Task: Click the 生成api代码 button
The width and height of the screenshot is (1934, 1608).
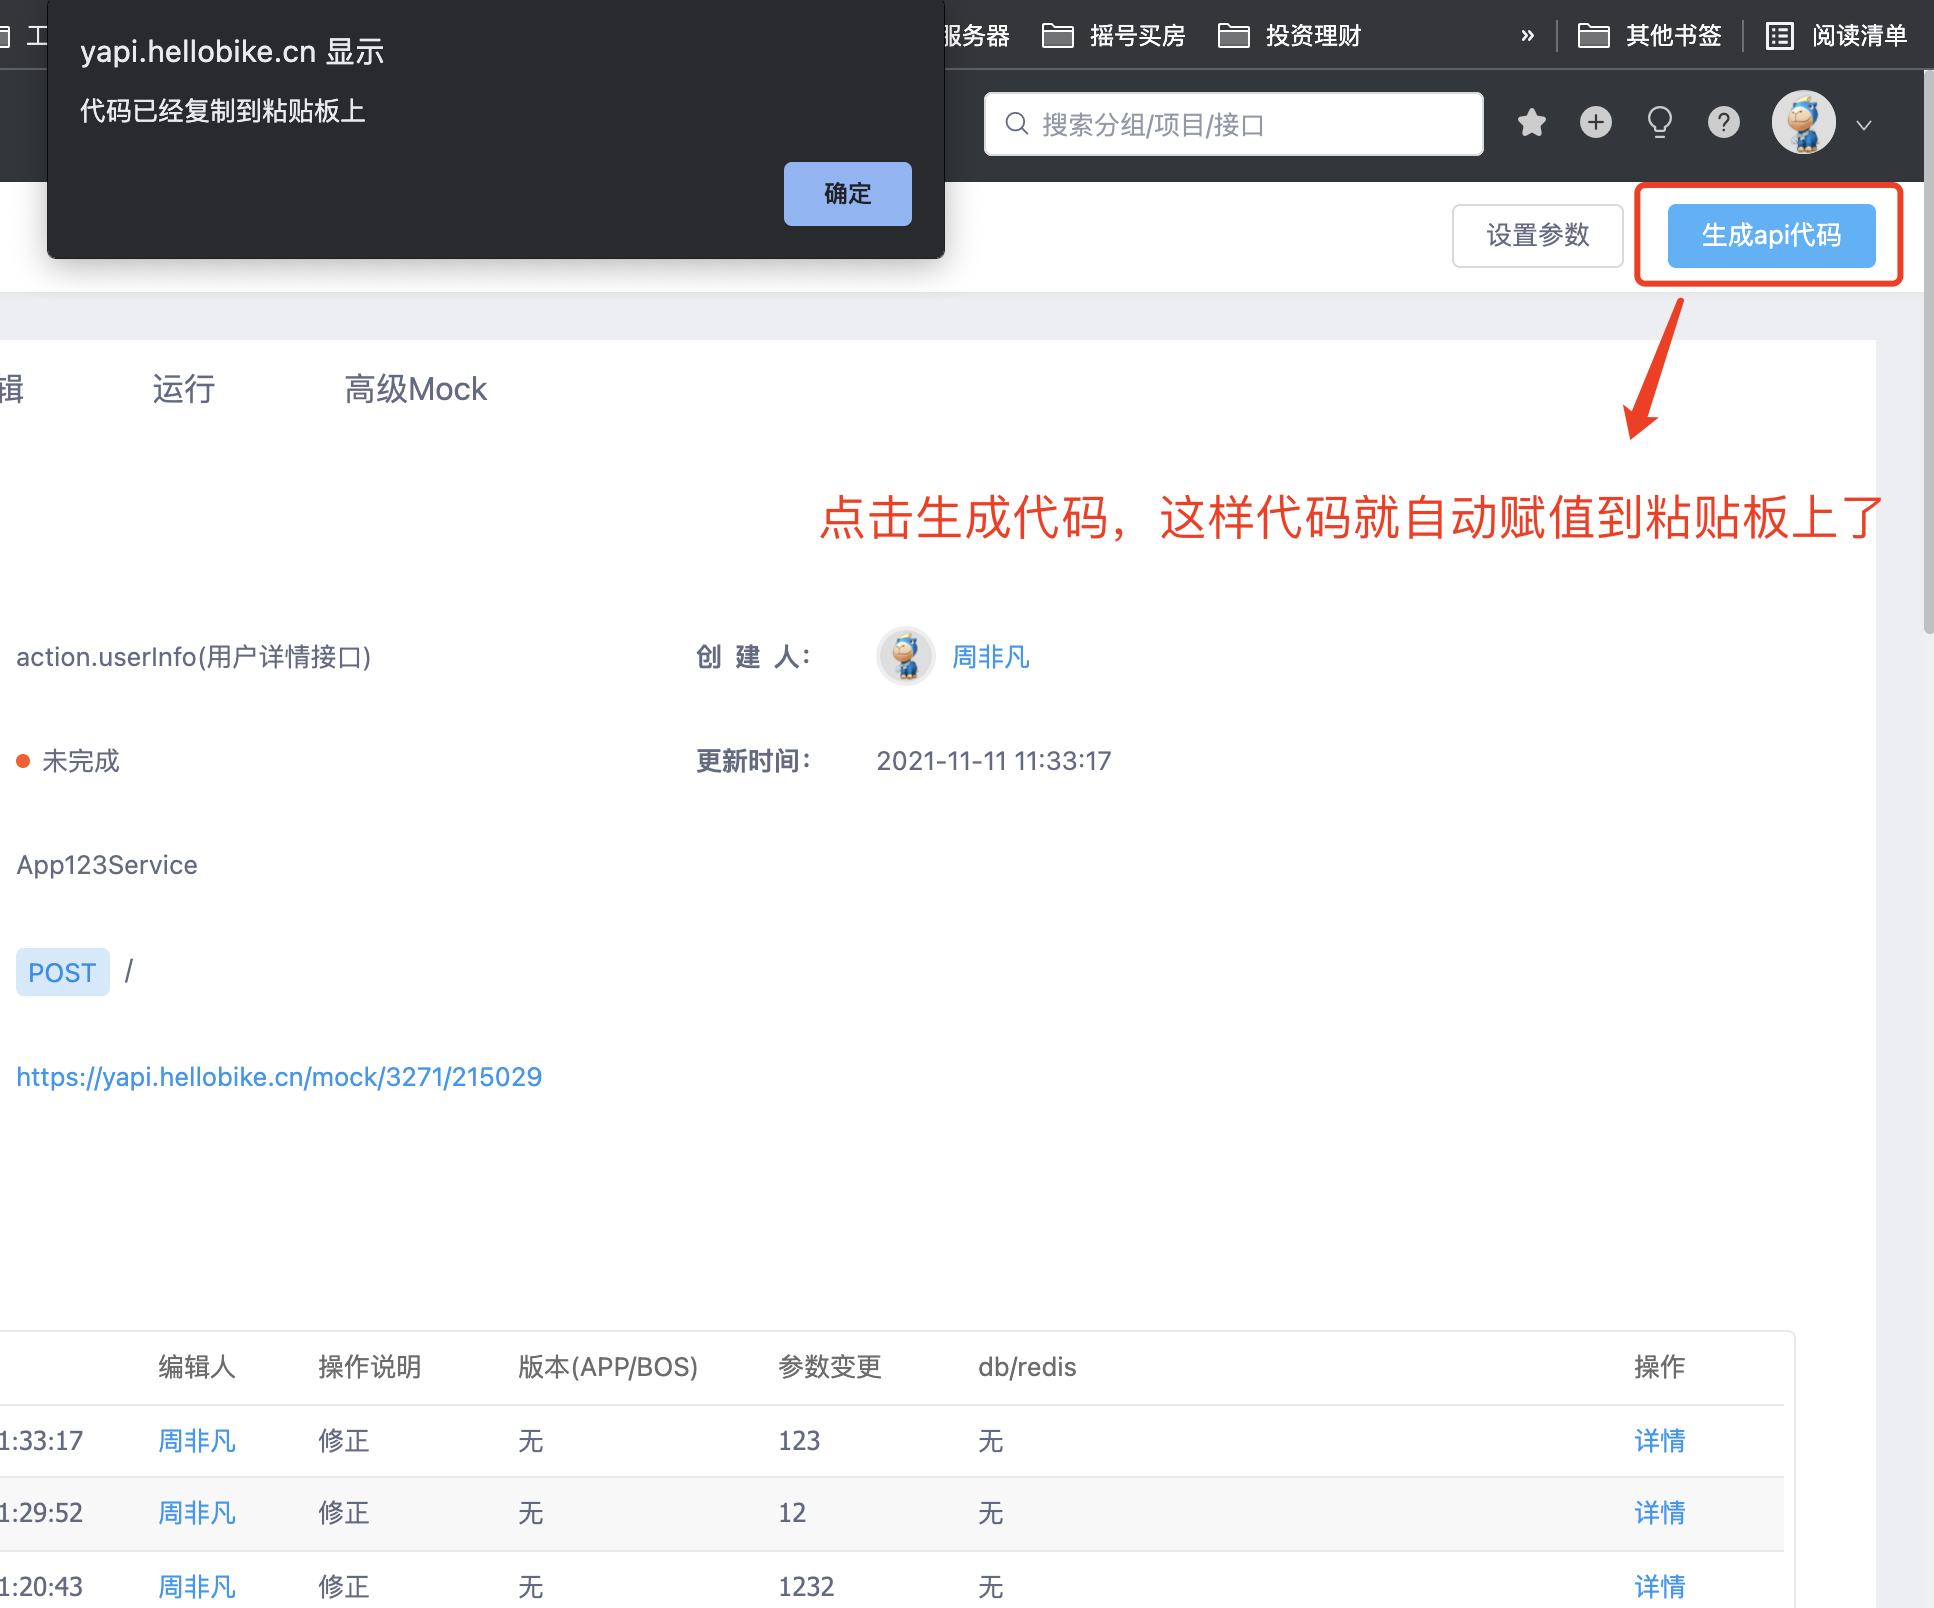Action: pyautogui.click(x=1771, y=235)
